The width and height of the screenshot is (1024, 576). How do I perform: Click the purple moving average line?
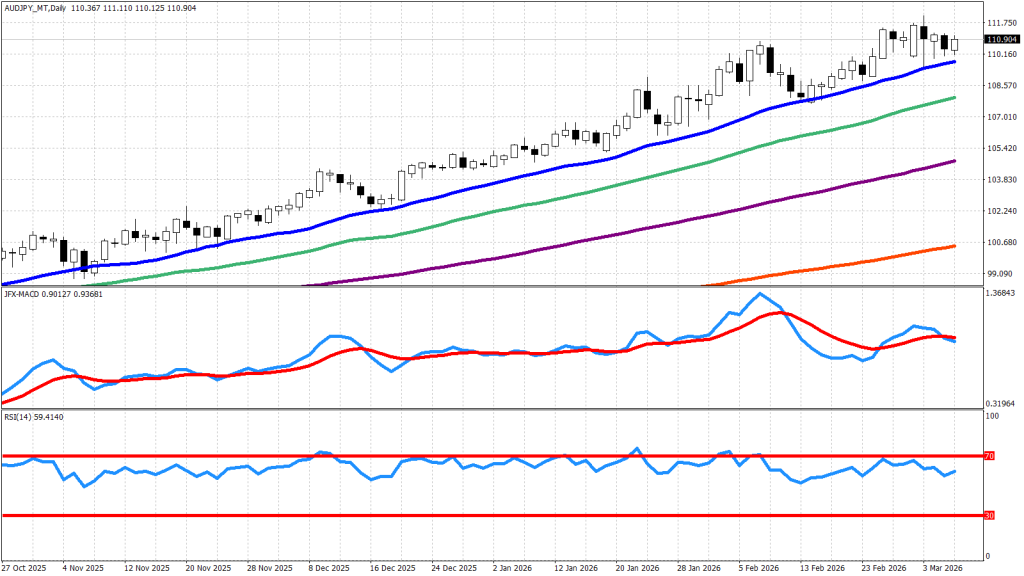pyautogui.click(x=600, y=237)
